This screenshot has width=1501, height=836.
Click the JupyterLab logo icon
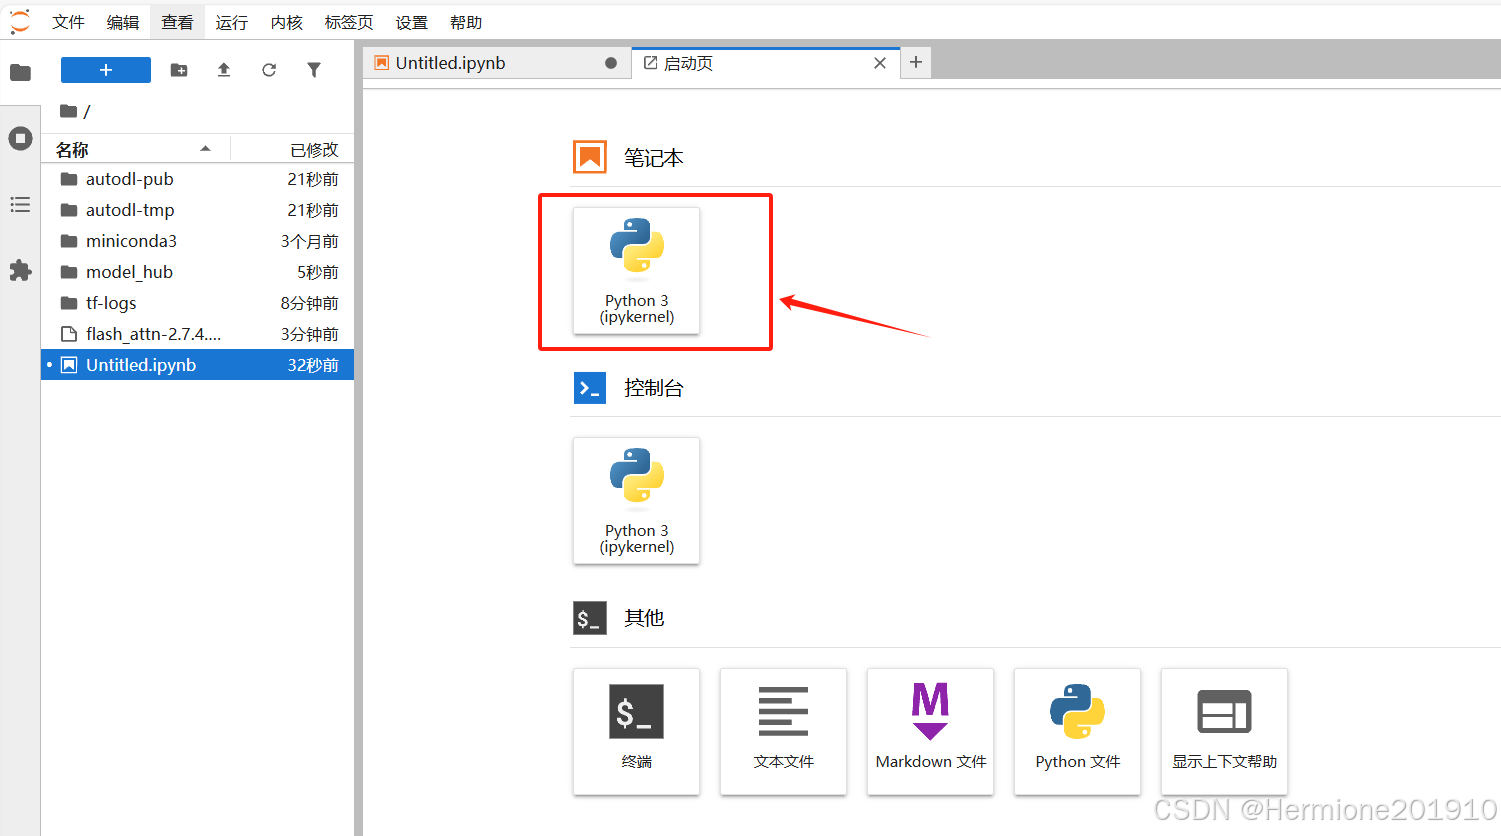coord(20,22)
